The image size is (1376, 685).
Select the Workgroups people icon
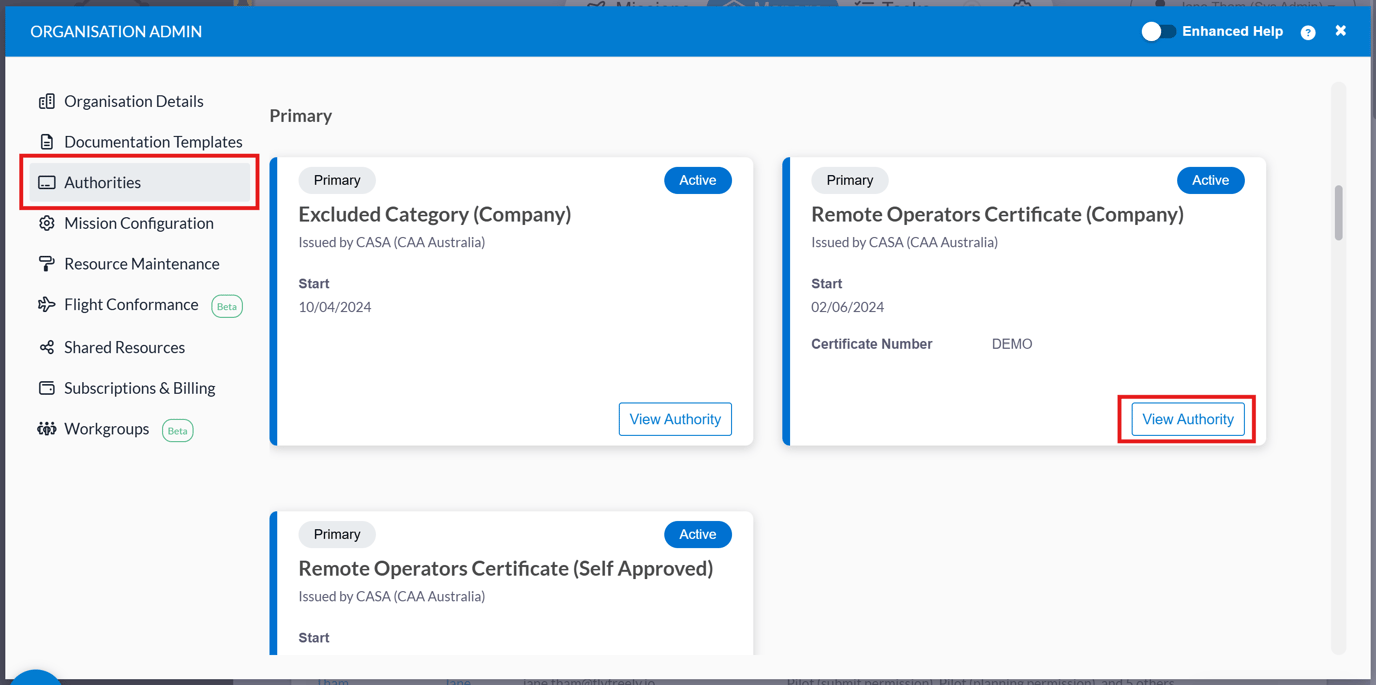click(46, 429)
